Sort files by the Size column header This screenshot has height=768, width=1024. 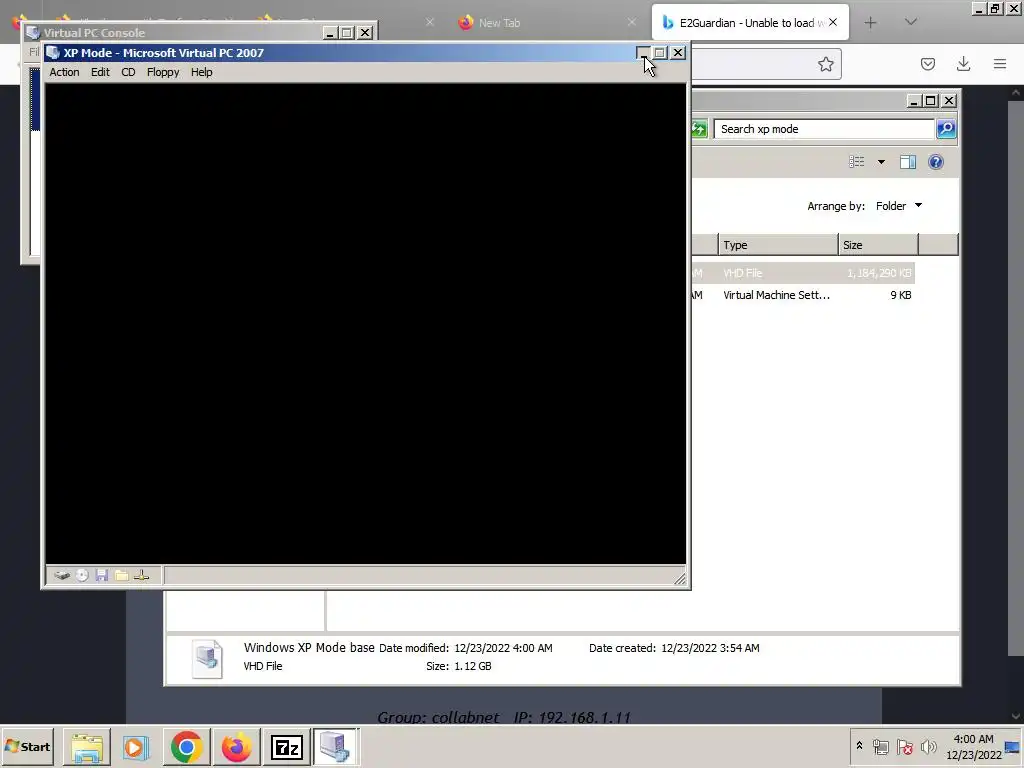878,245
